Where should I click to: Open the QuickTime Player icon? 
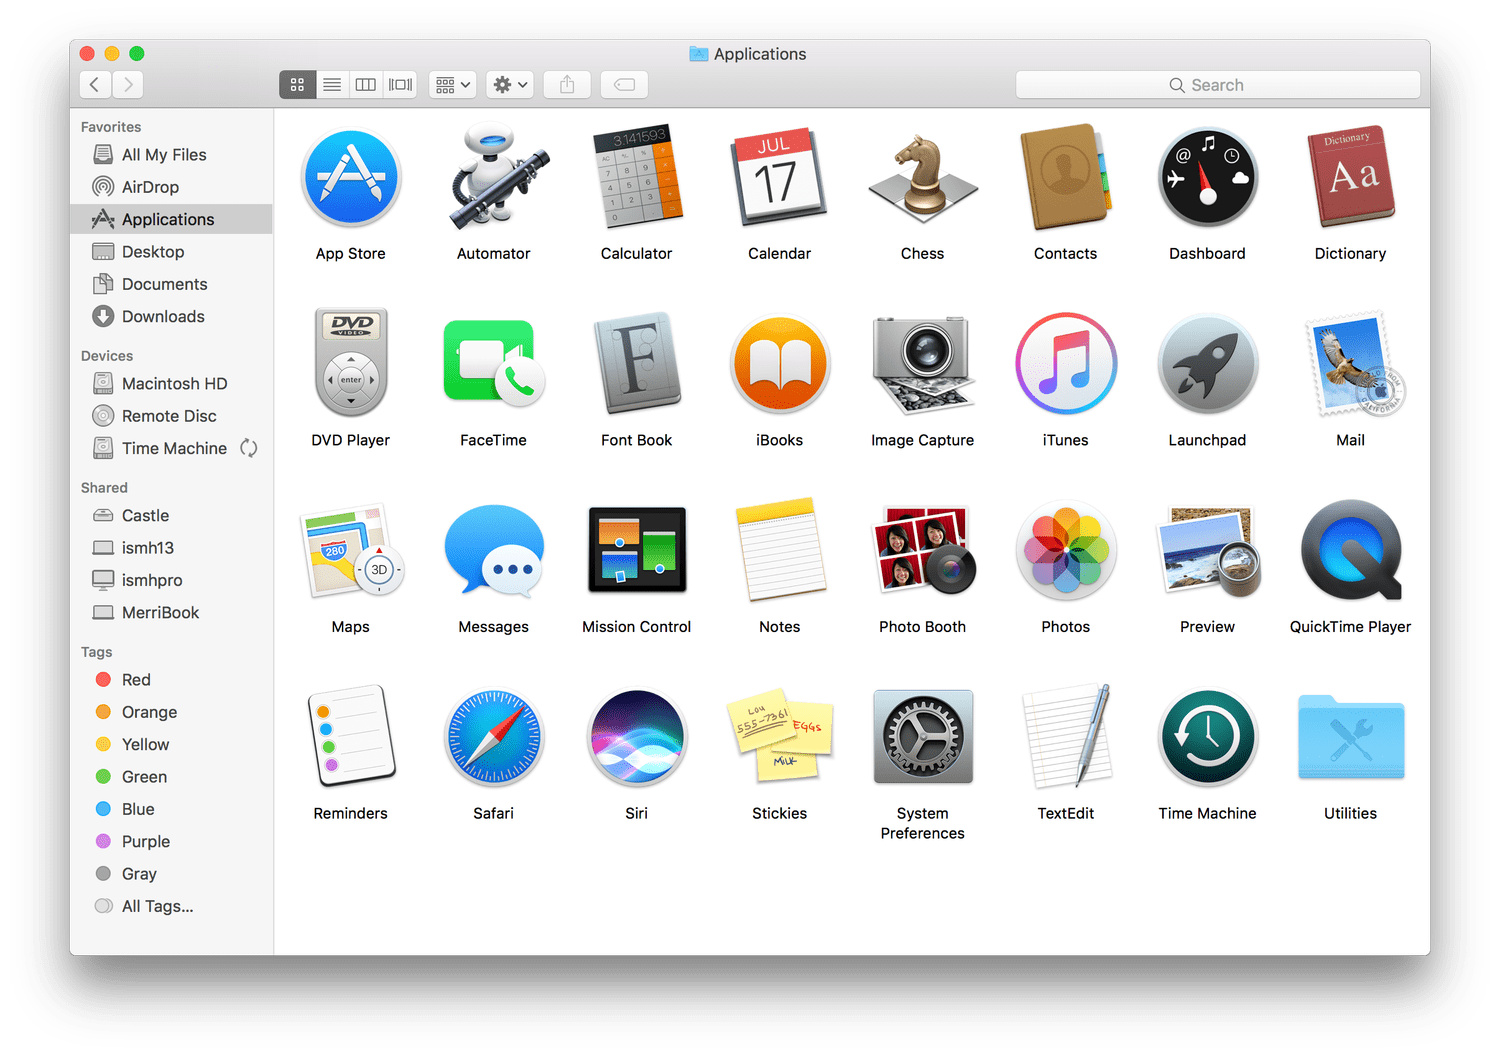pos(1351,550)
